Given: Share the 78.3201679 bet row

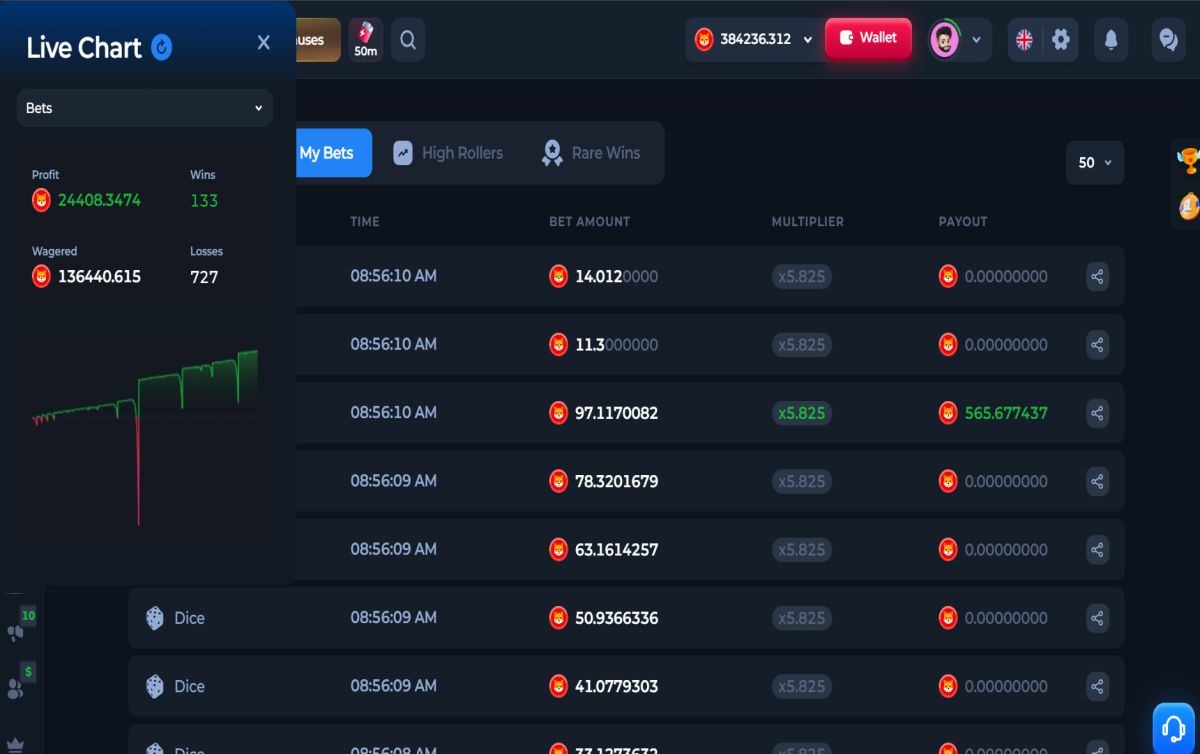Looking at the screenshot, I should (x=1098, y=481).
